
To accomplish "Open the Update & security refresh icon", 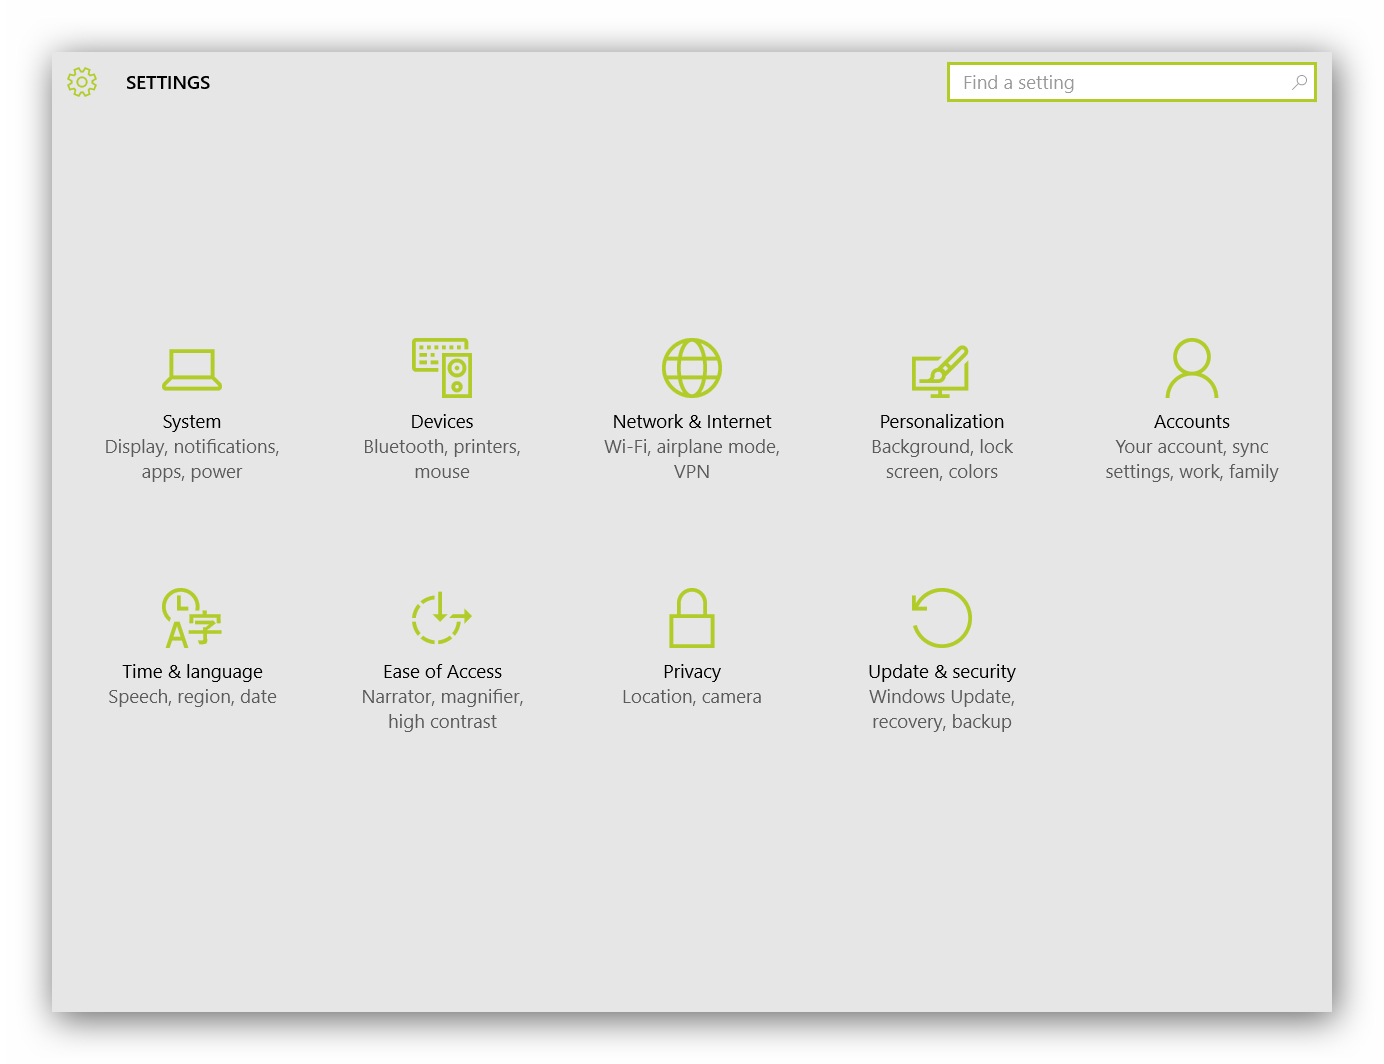I will click(x=942, y=618).
